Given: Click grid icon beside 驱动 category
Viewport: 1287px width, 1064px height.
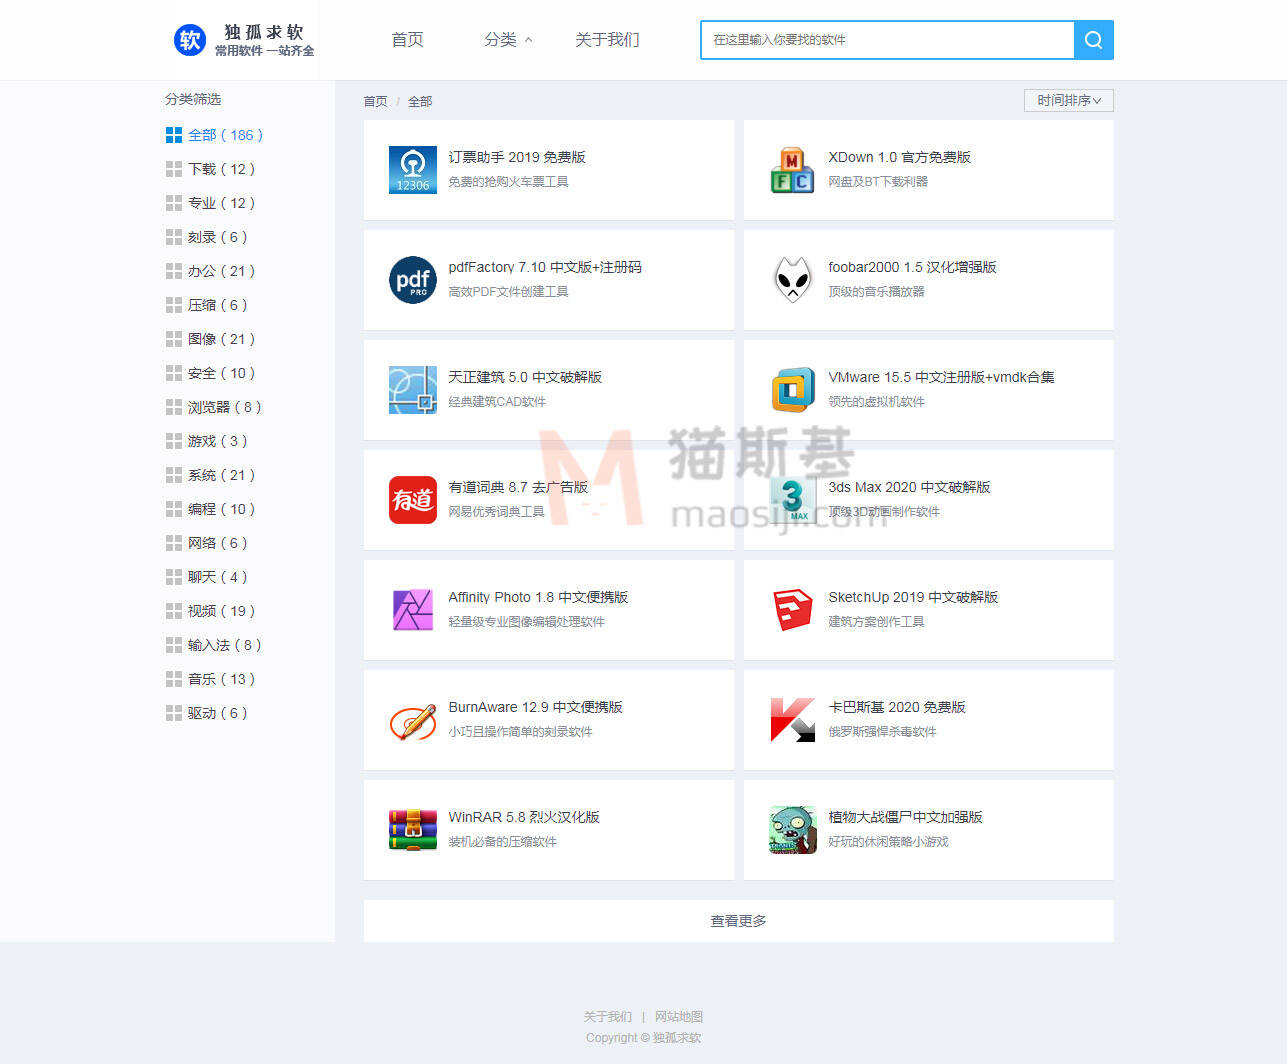Looking at the screenshot, I should coord(174,713).
